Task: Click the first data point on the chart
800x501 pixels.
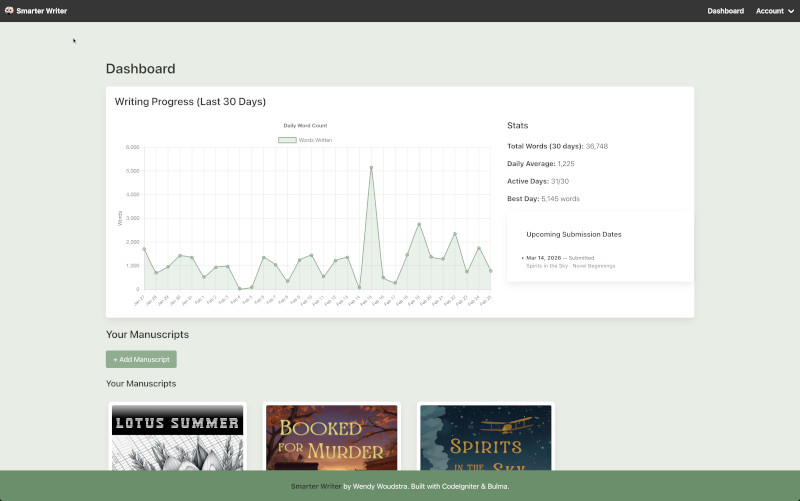Action: click(144, 249)
